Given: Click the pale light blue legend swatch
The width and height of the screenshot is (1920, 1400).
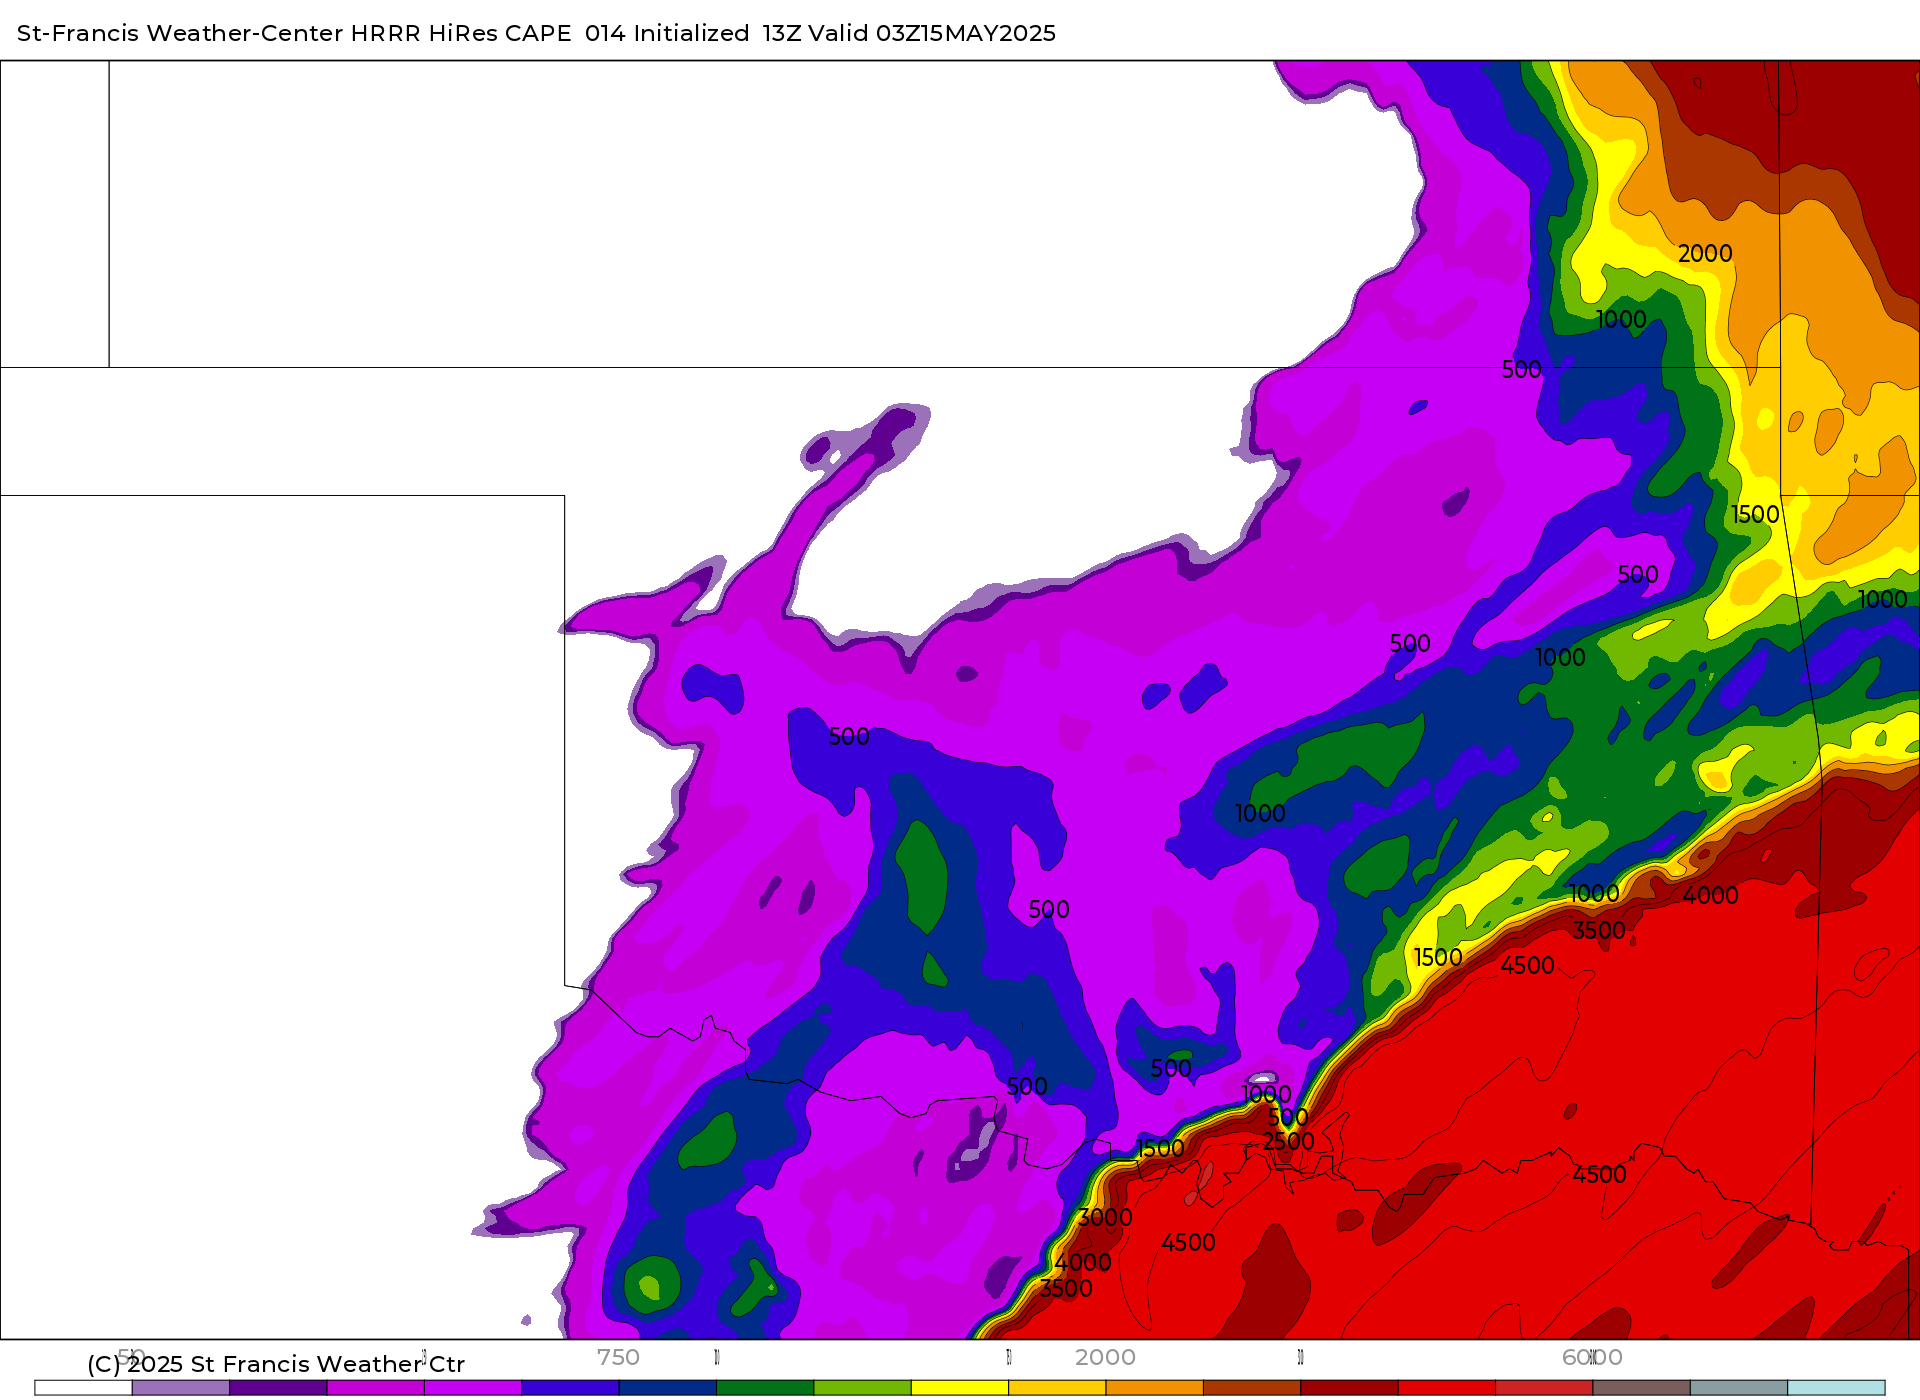Looking at the screenshot, I should click(x=1836, y=1388).
